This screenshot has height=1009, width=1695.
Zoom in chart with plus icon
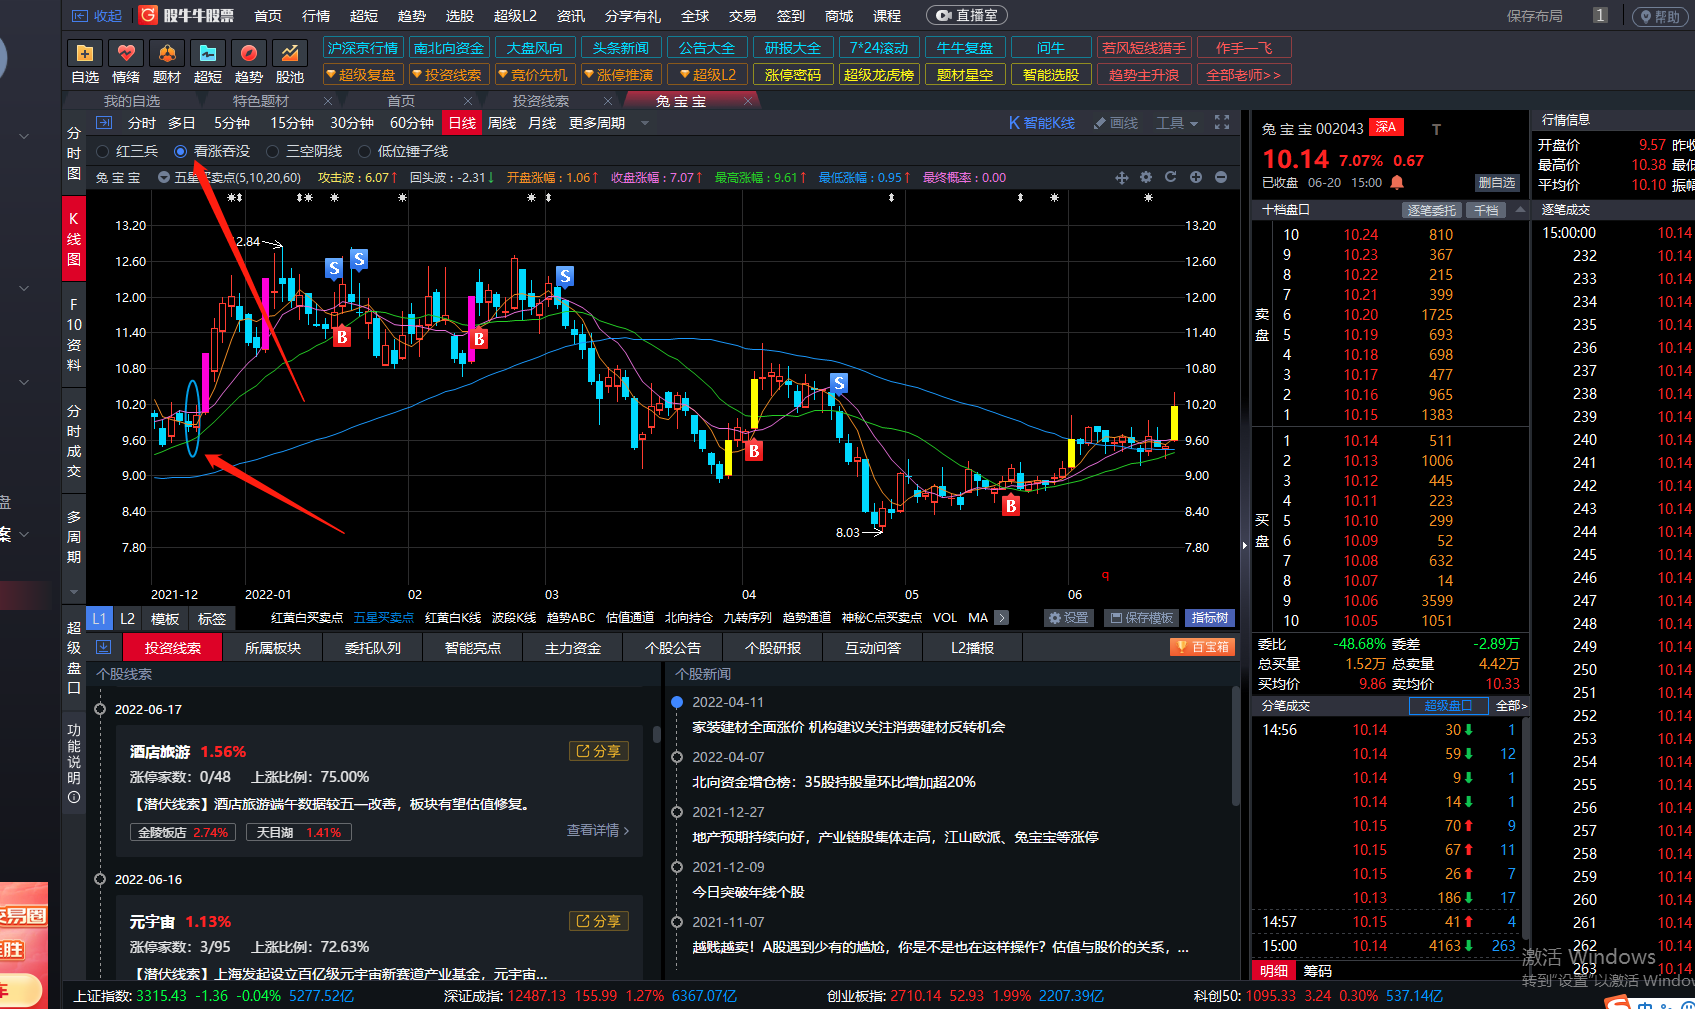[1196, 177]
